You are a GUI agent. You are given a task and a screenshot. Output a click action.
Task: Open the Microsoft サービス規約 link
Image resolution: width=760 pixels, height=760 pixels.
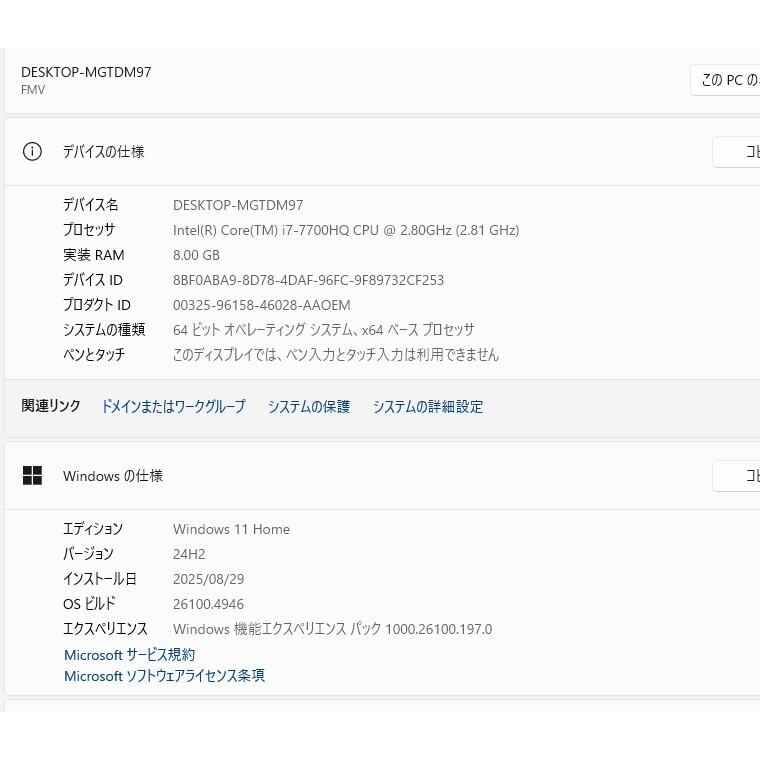tap(130, 655)
